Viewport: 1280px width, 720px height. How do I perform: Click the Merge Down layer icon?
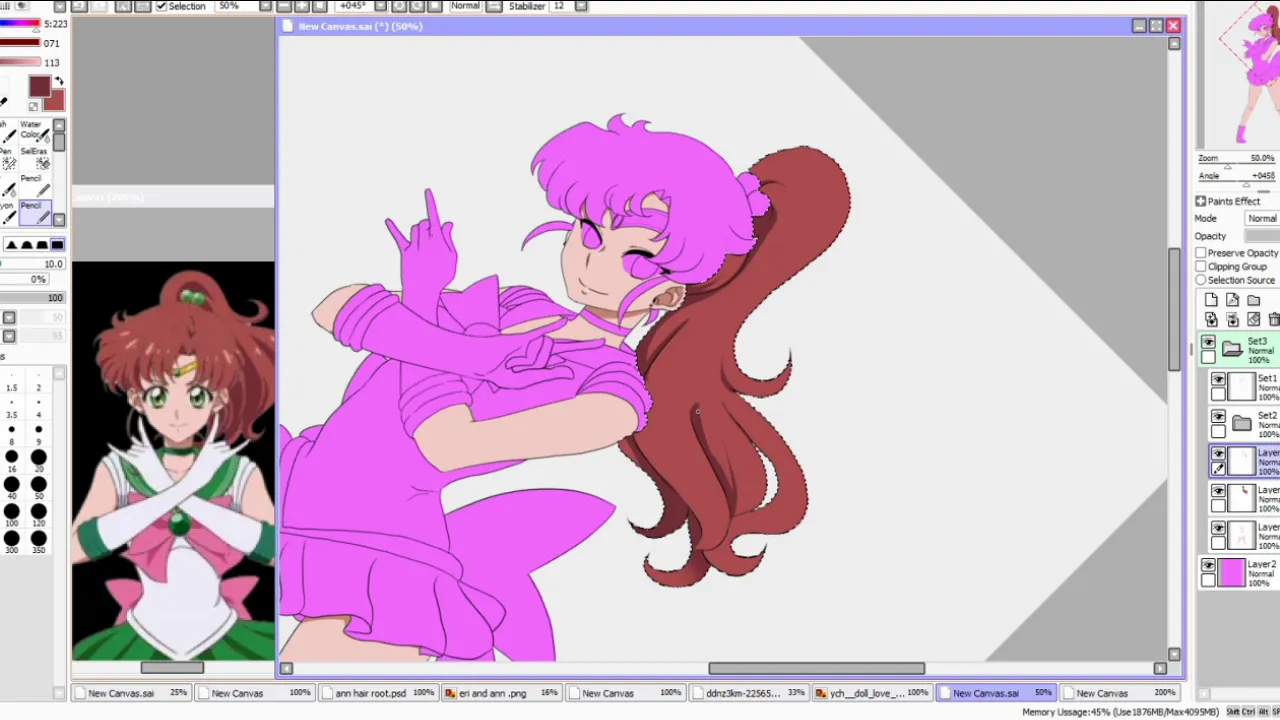click(1232, 319)
